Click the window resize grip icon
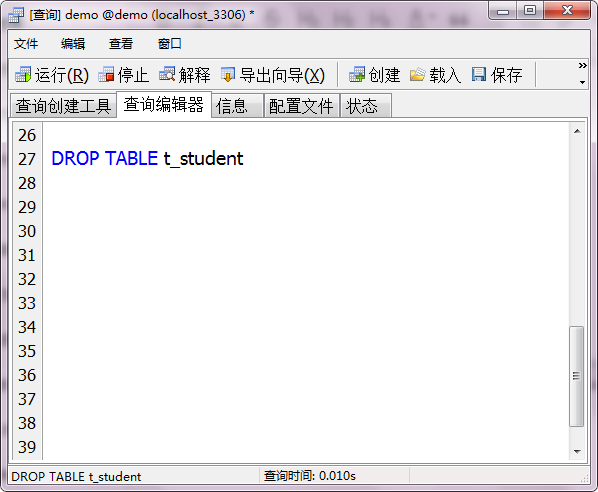 point(584,478)
